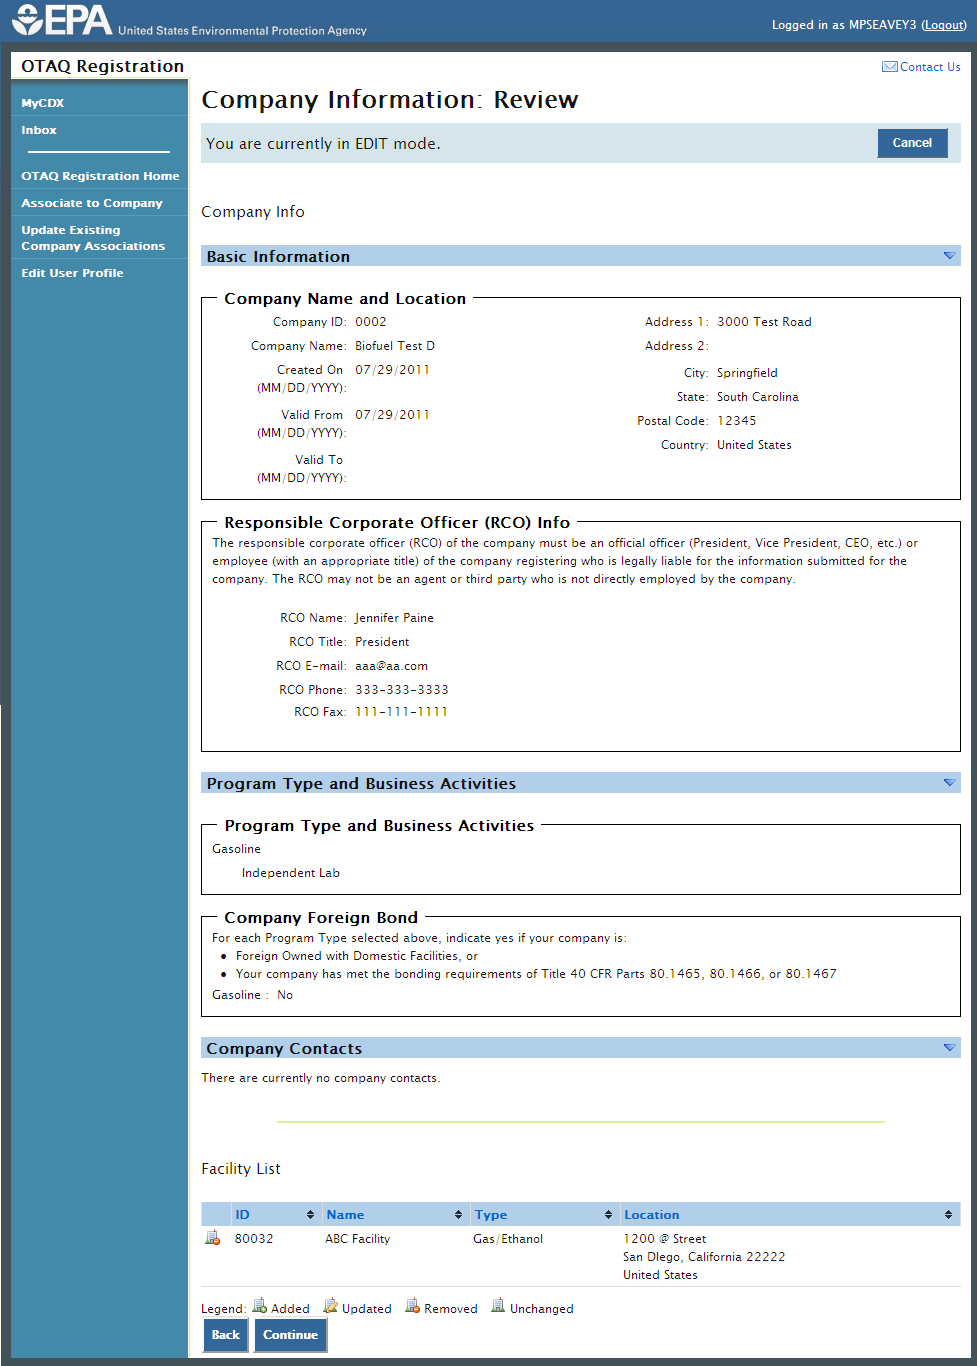Viewport: 977px width, 1366px height.
Task: Click the Back button
Action: (226, 1335)
